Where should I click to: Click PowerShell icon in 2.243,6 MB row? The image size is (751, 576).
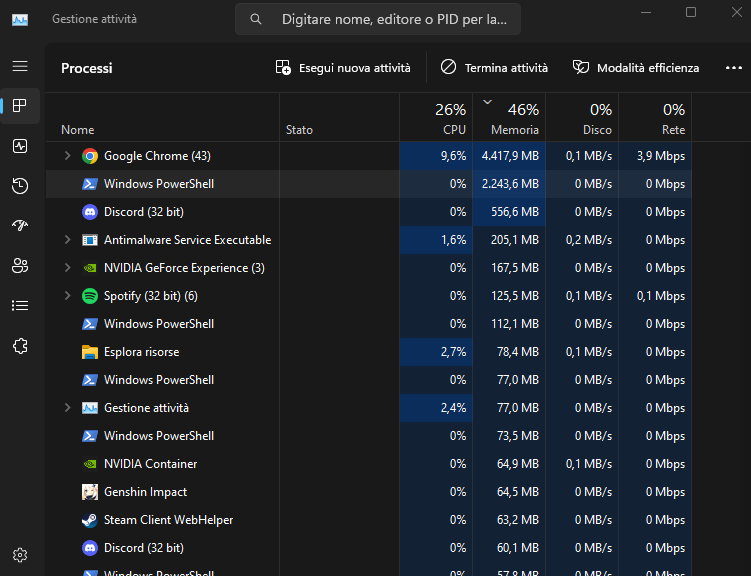[90, 184]
